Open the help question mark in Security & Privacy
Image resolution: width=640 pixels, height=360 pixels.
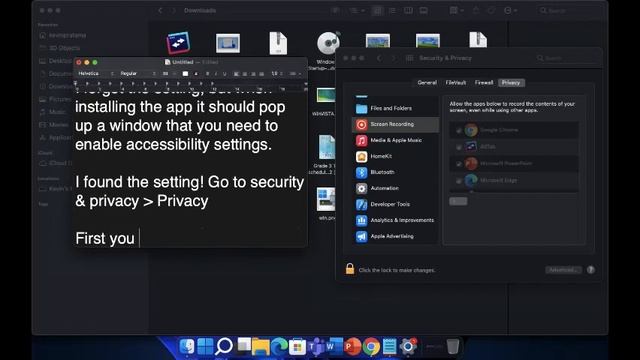(x=591, y=270)
